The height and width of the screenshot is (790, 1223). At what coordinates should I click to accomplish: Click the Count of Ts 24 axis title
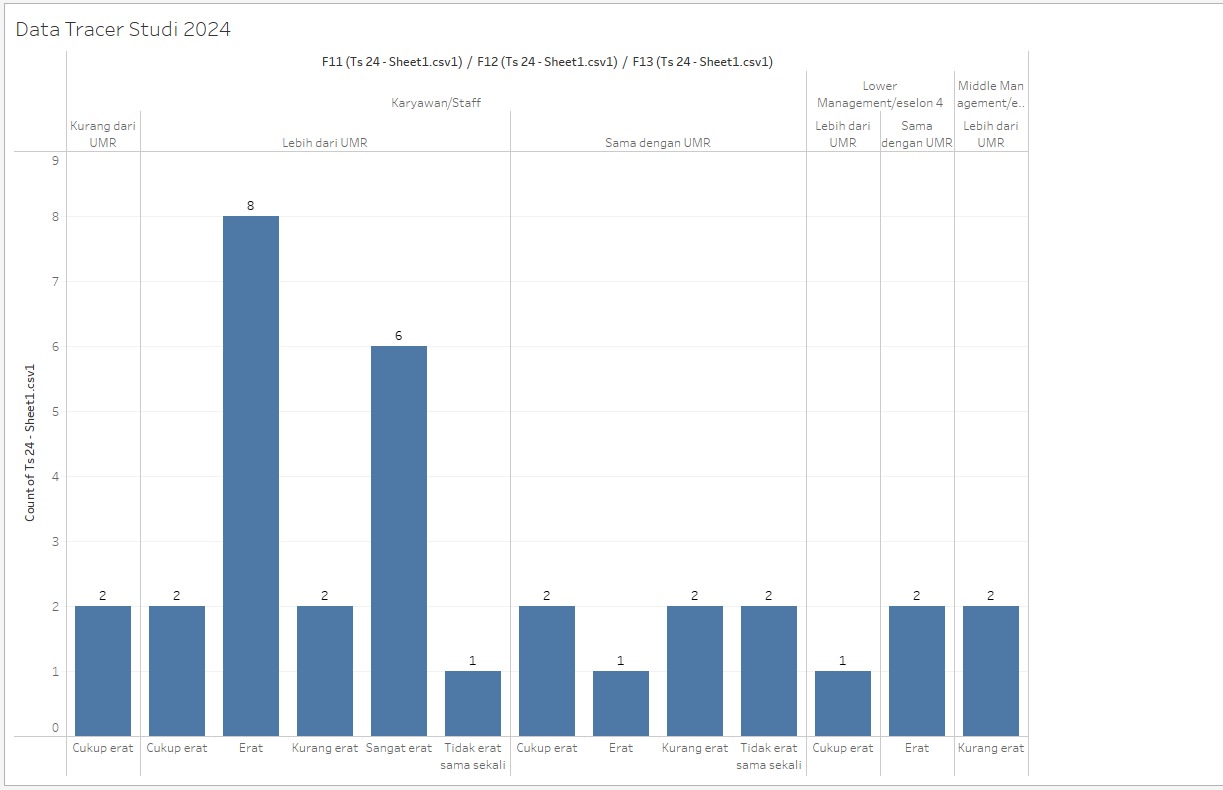[30, 443]
